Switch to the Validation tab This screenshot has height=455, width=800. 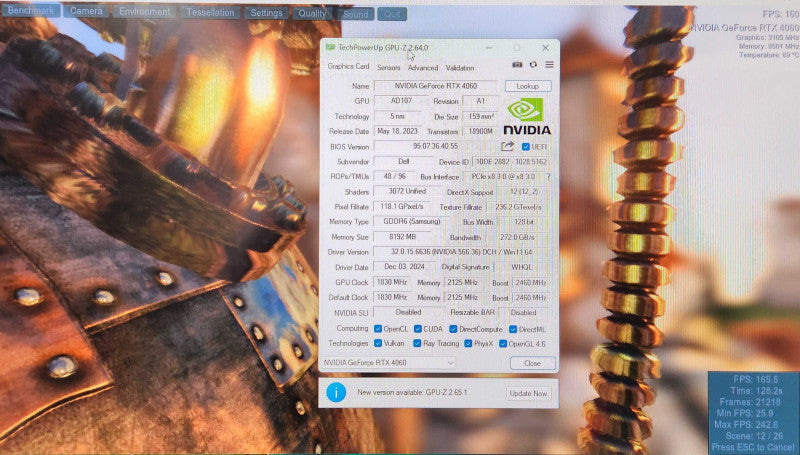[x=460, y=67]
